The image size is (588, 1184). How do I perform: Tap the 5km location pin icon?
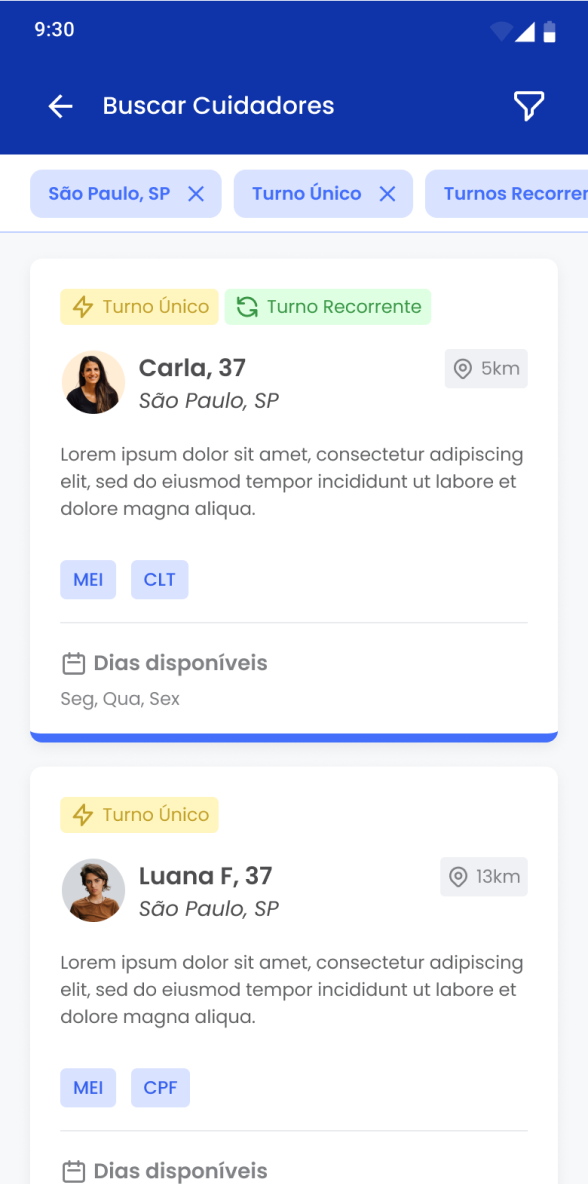[463, 369]
